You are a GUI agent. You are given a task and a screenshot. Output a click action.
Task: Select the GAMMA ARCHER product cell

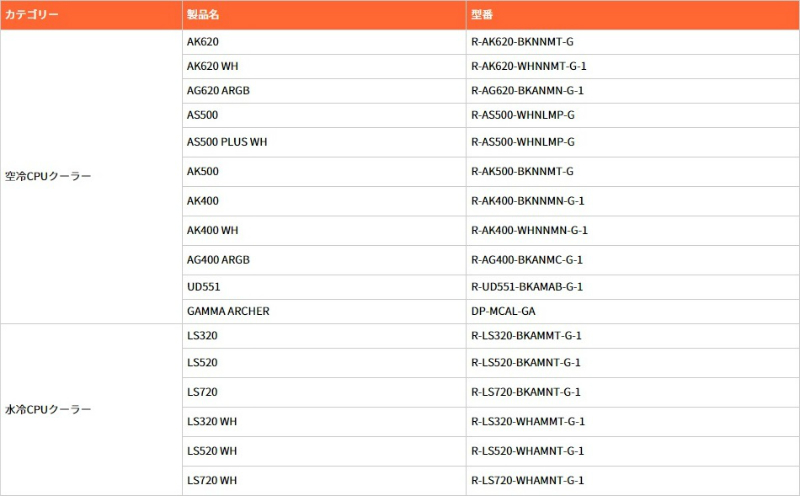(228, 311)
